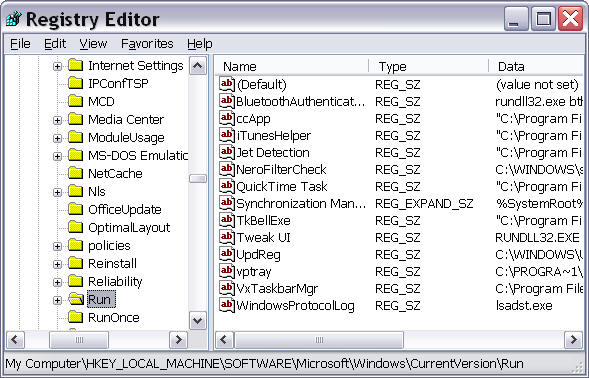Sort values by the Type column header
This screenshot has height=378, width=589.
coord(429,67)
